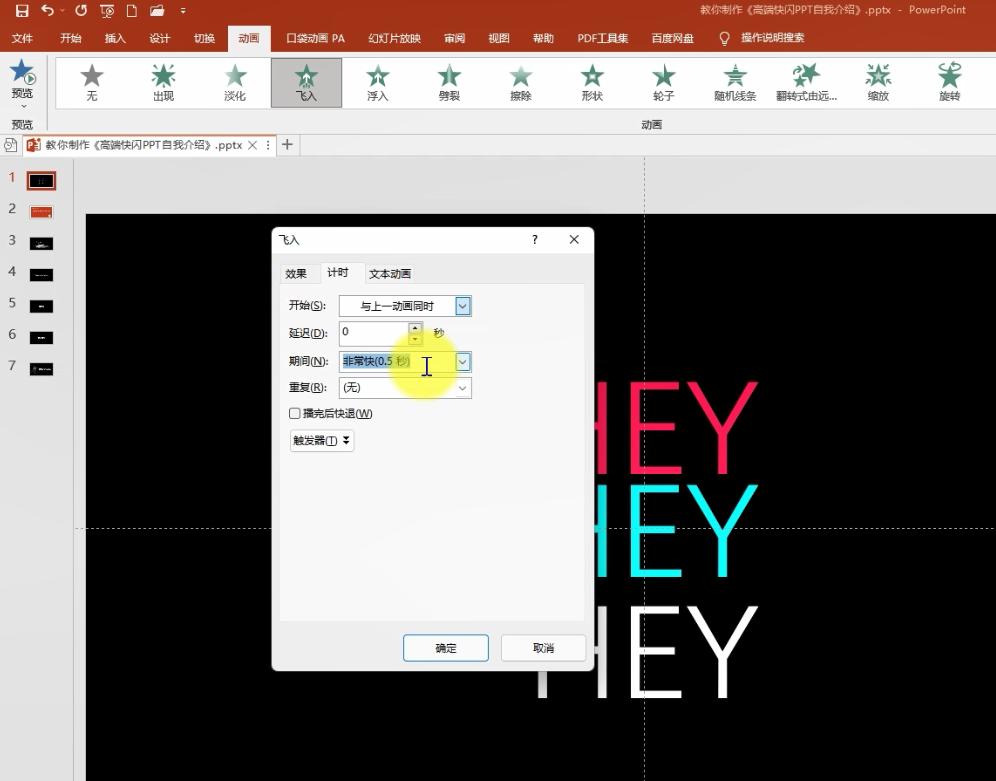
Task: Click 取消 to cancel the dialog
Action: pos(543,648)
